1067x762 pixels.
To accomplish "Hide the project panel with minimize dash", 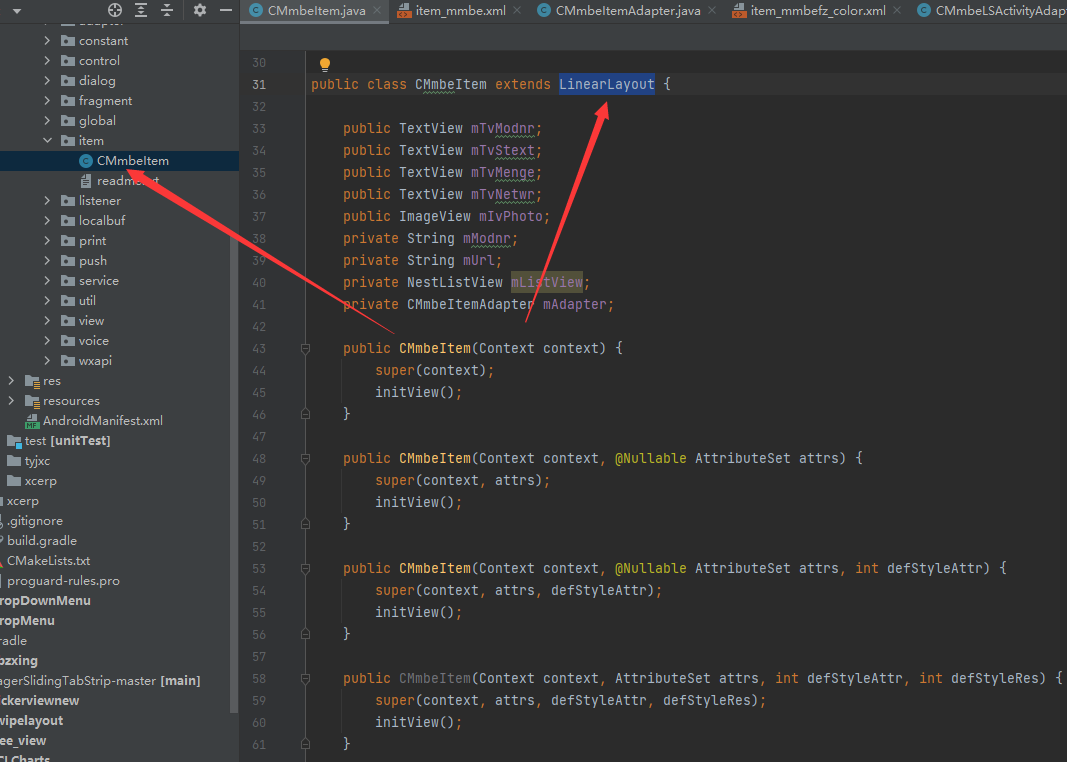I will tap(225, 10).
